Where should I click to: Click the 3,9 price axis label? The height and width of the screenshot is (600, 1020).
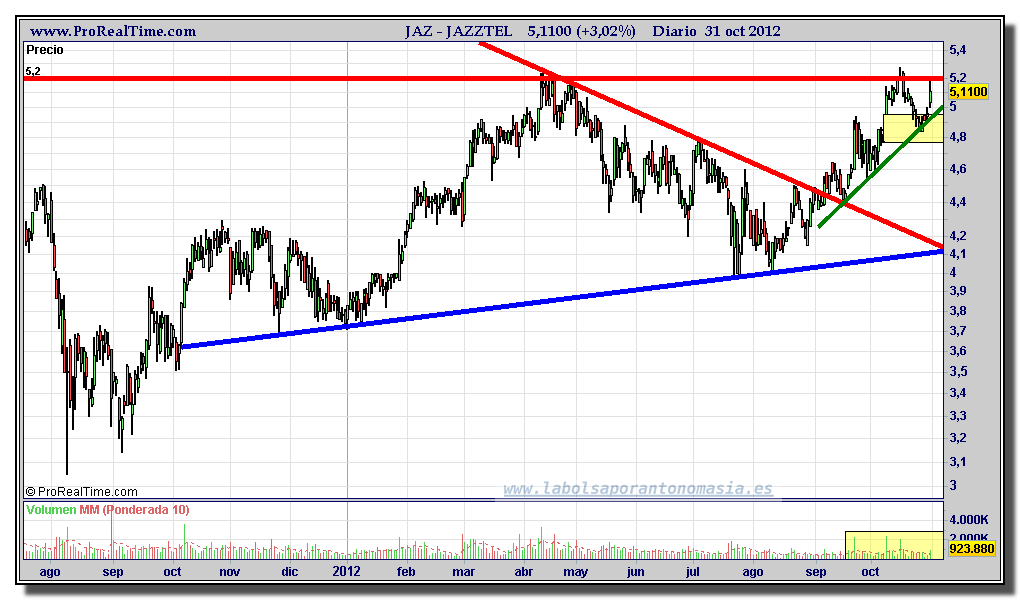[957, 291]
